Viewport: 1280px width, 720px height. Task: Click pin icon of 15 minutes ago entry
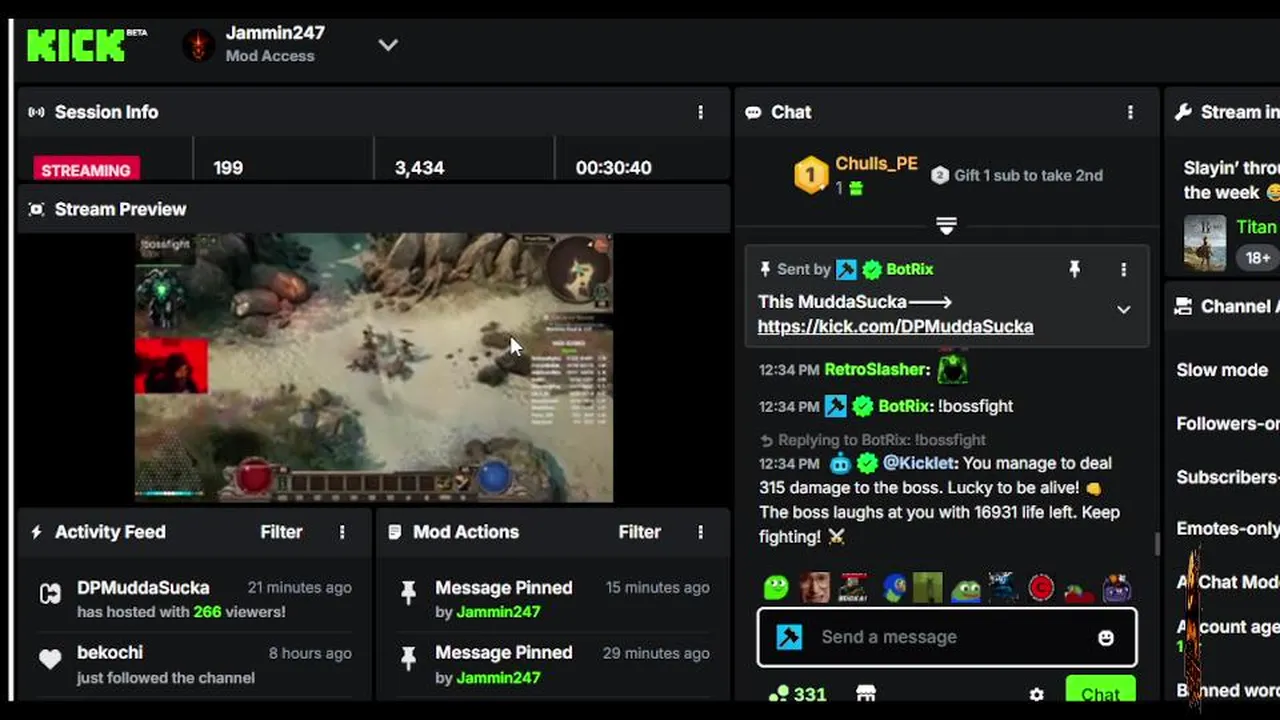point(408,593)
